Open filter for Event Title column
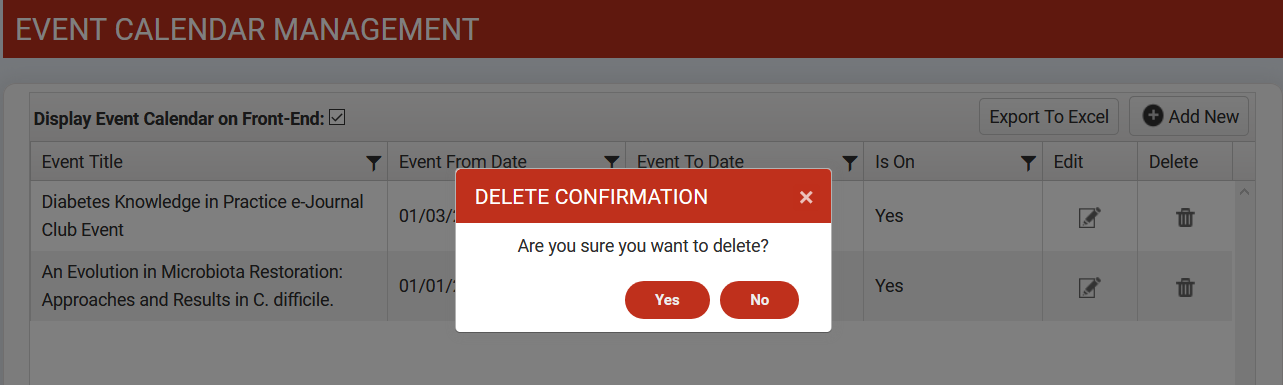 (x=373, y=162)
